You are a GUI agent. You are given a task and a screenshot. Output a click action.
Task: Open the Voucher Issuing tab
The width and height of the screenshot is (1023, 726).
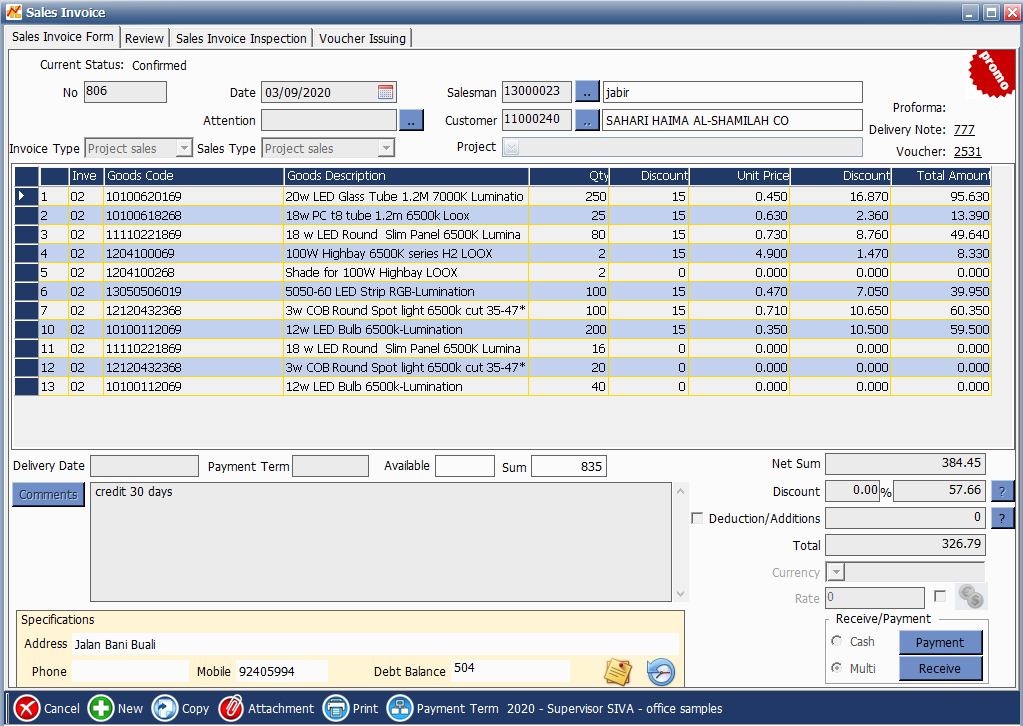coord(362,38)
